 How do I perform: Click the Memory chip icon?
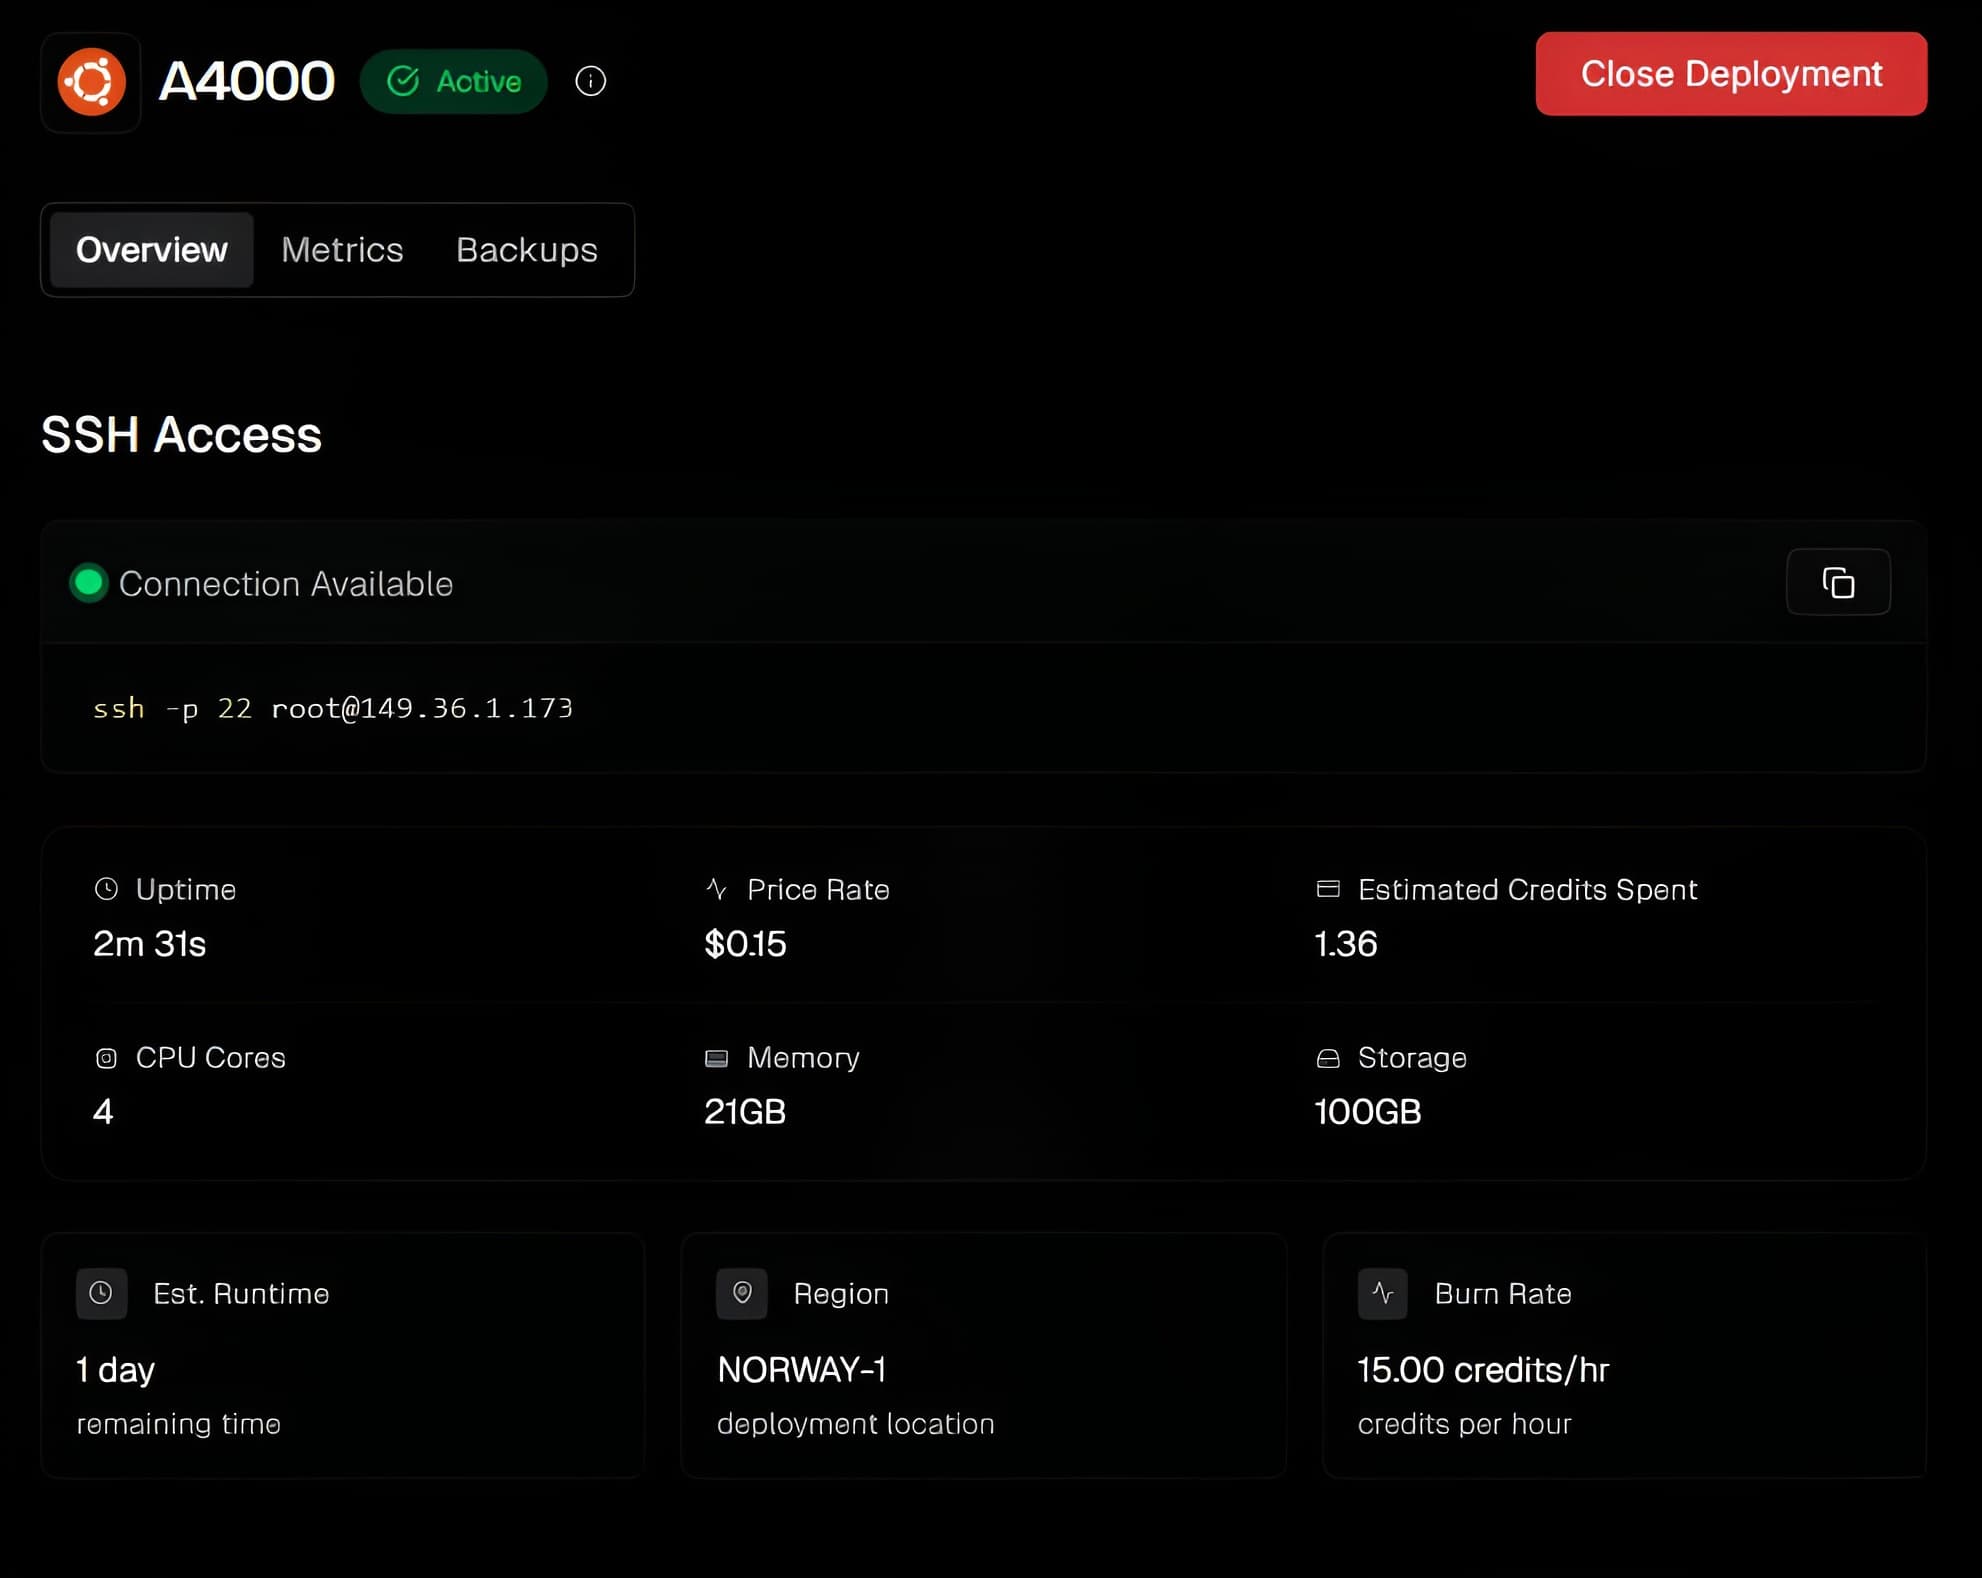click(716, 1057)
